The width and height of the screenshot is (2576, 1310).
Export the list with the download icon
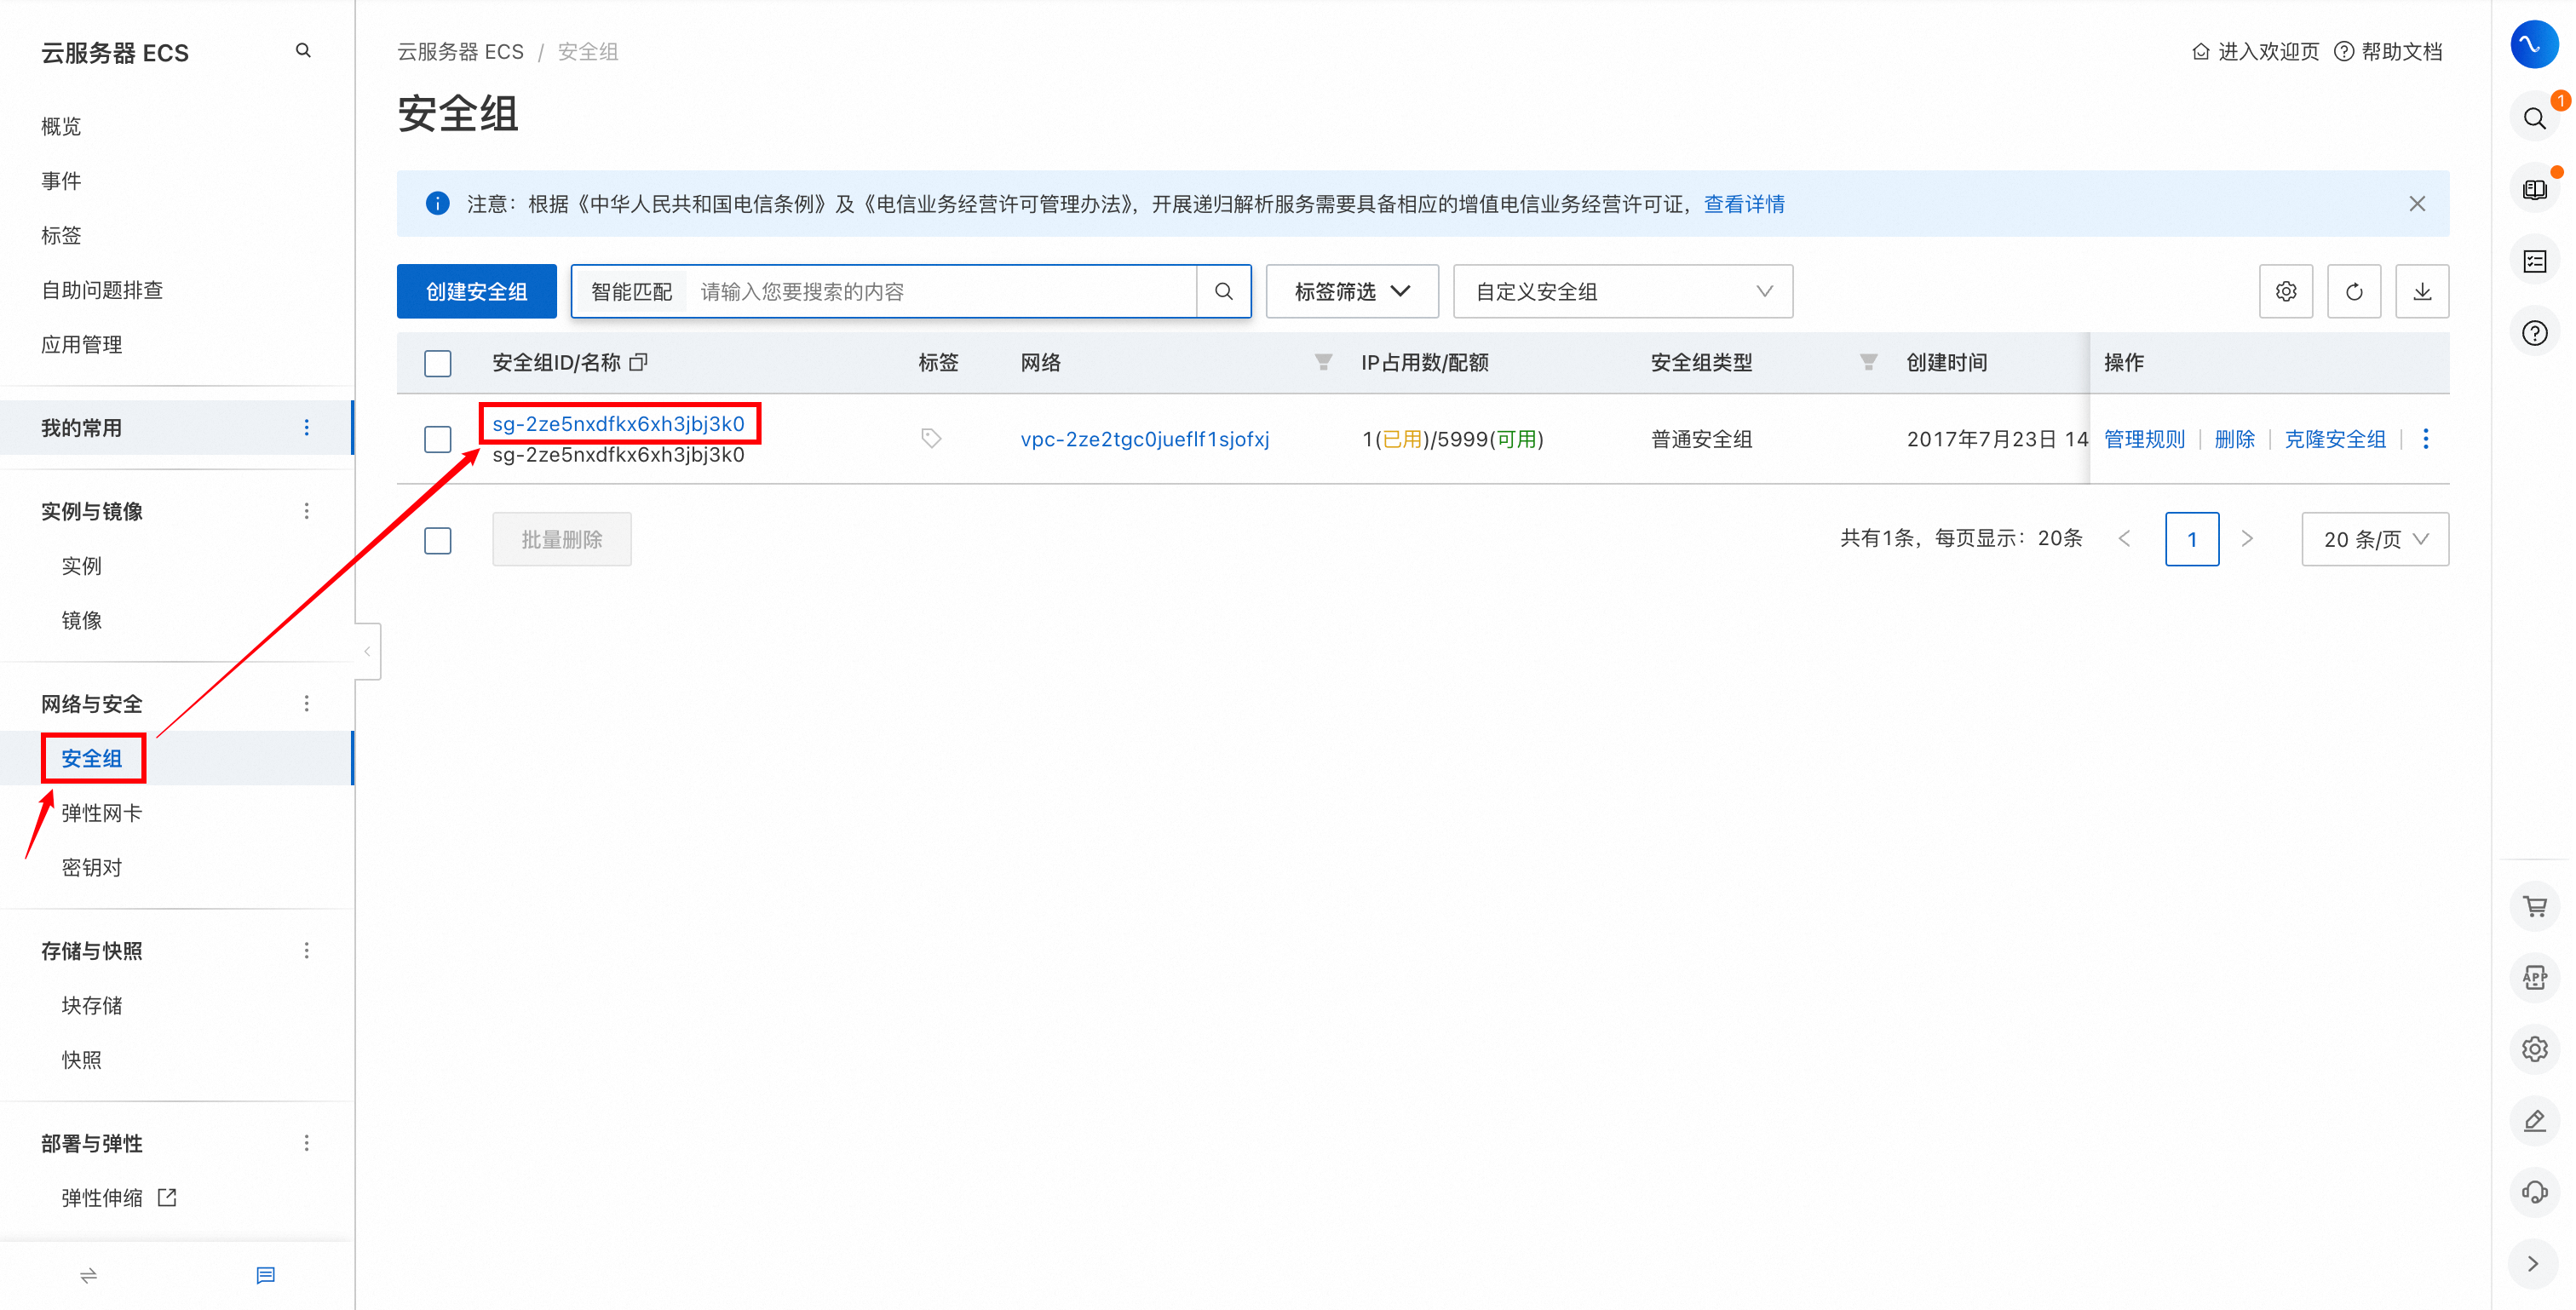point(2421,291)
